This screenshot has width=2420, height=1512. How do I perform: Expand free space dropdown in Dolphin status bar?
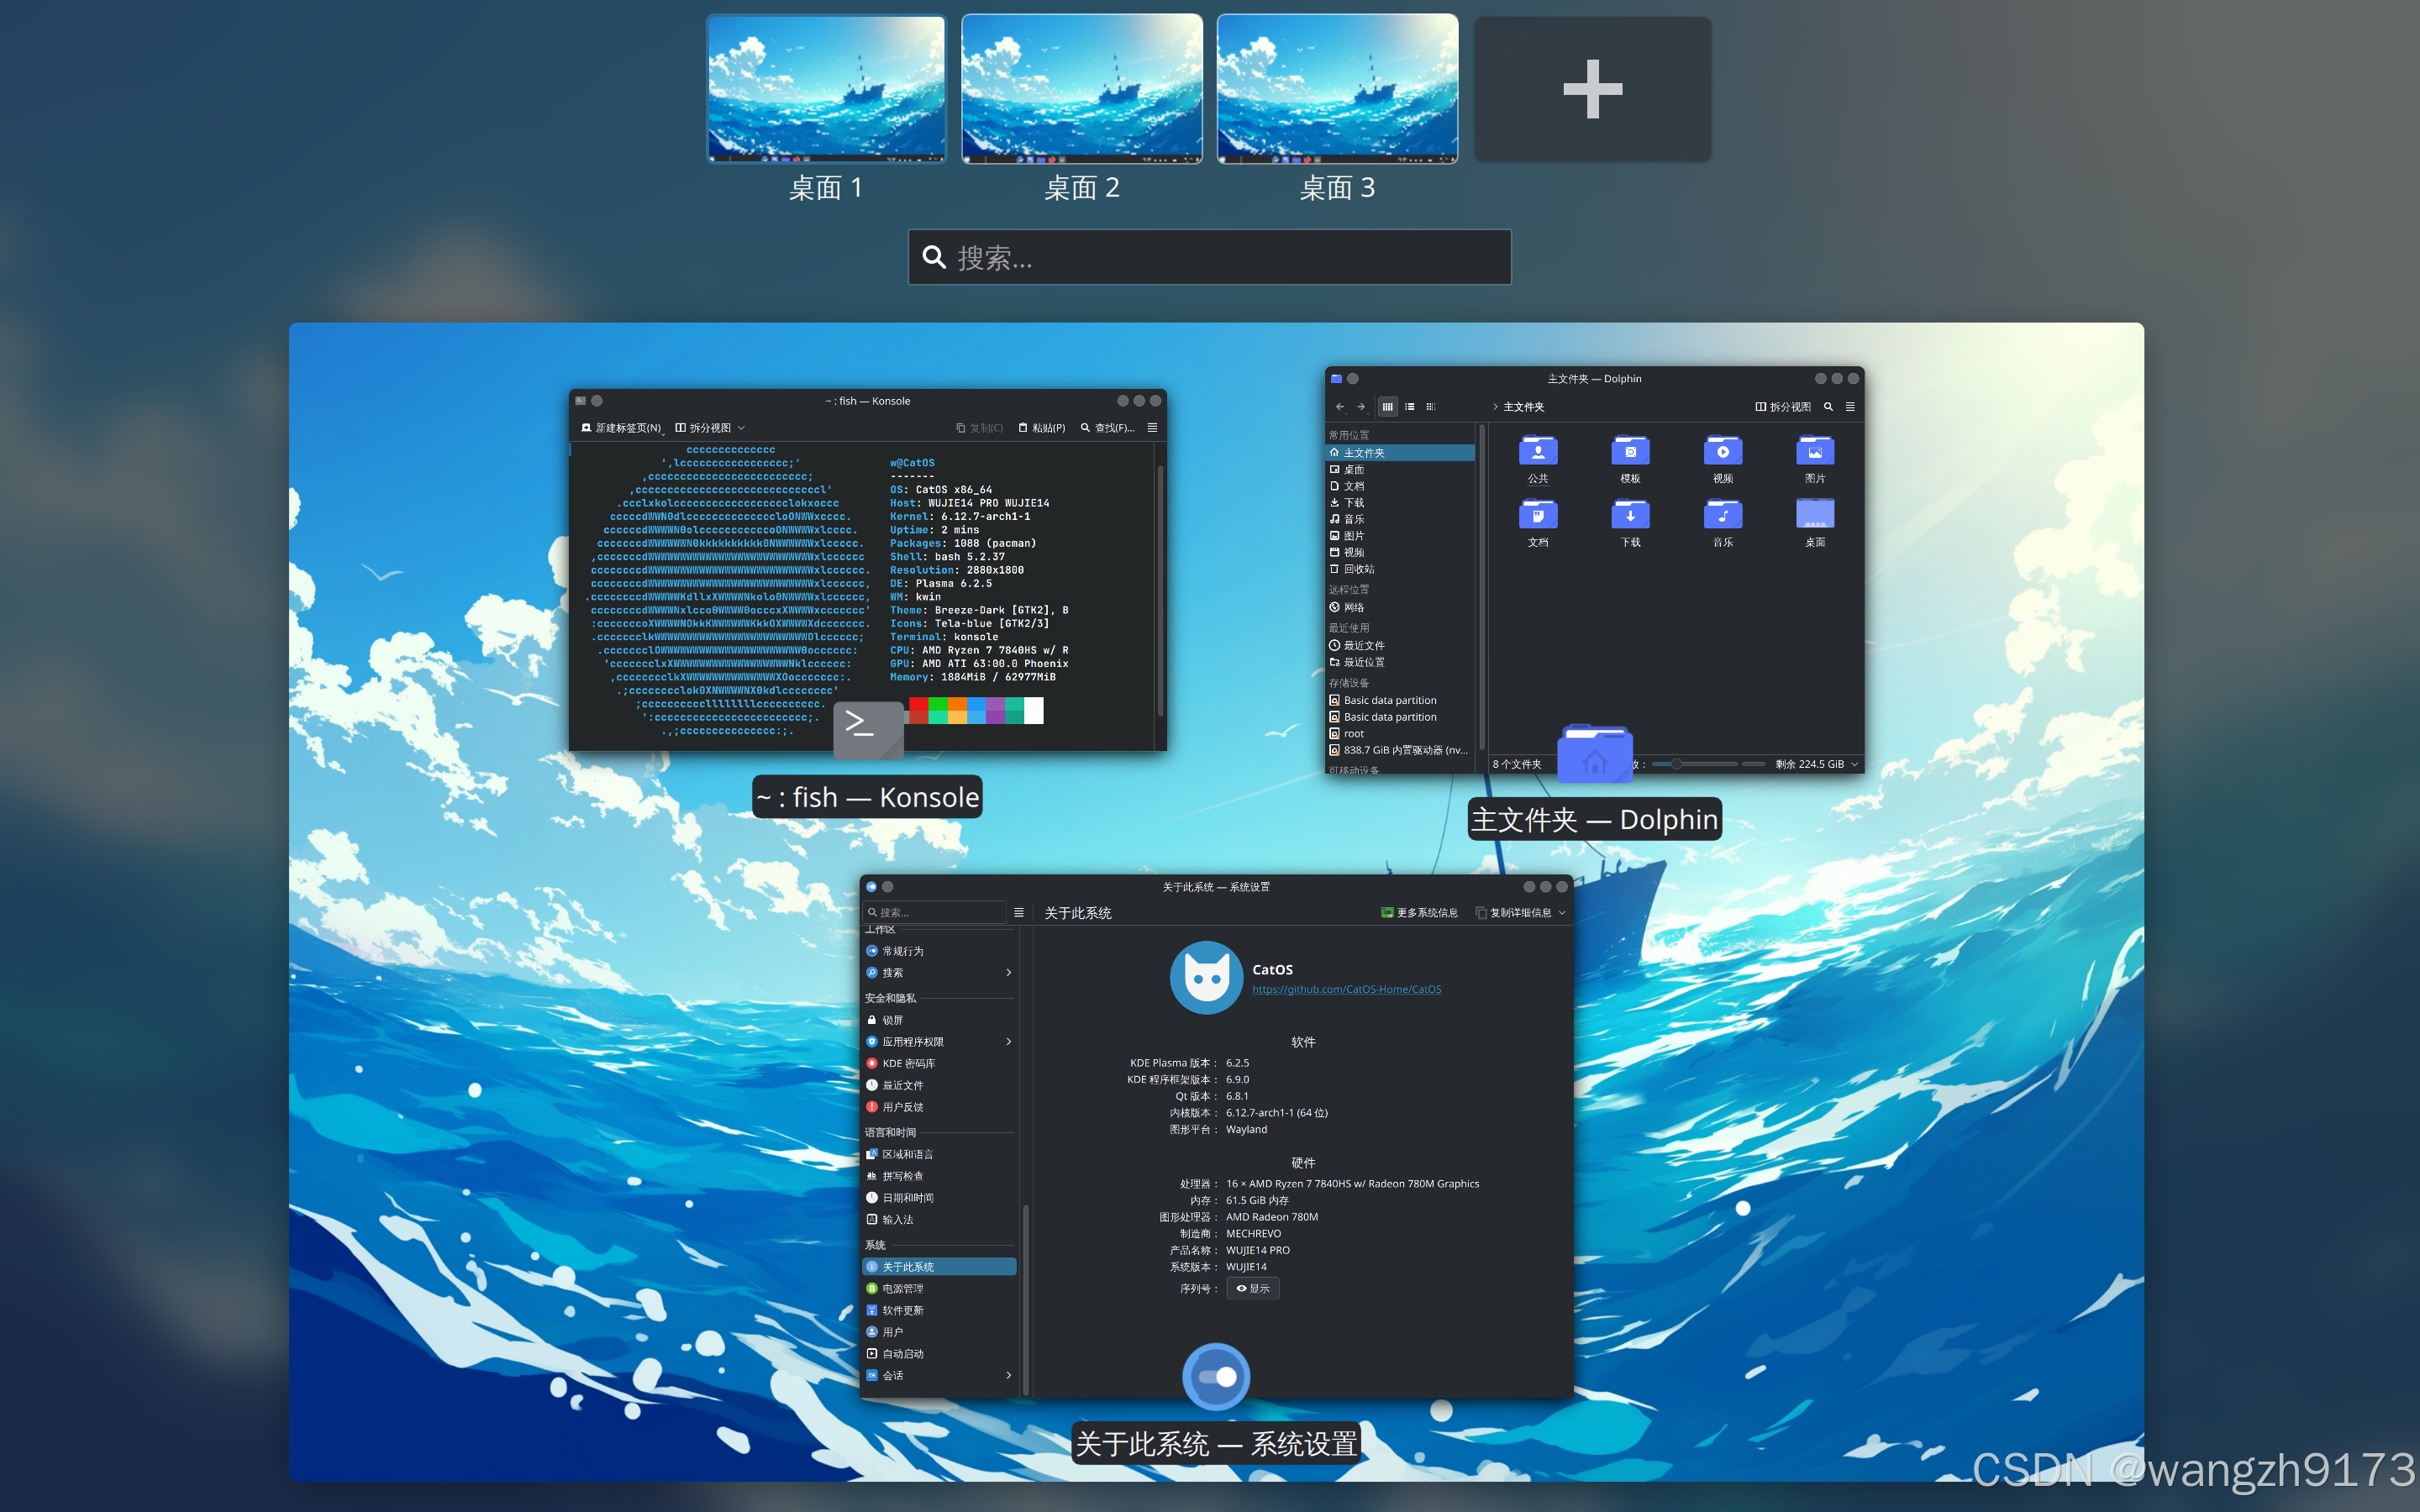(x=1855, y=764)
